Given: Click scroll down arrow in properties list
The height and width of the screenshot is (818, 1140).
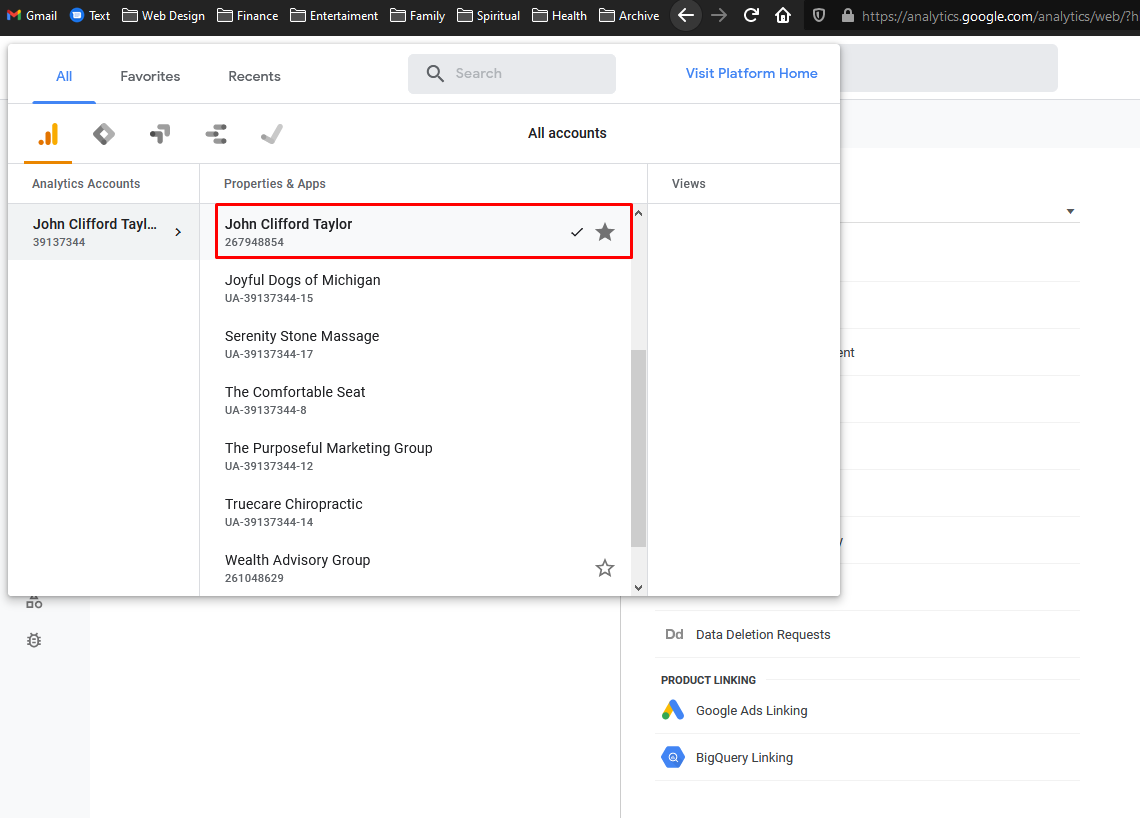Looking at the screenshot, I should point(638,588).
